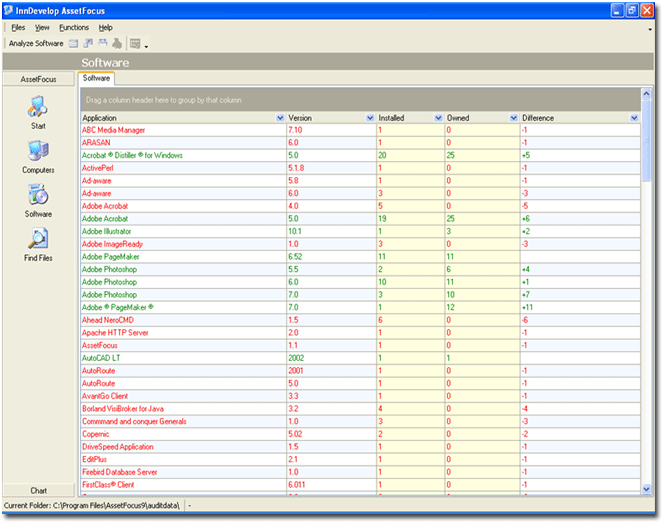The width and height of the screenshot is (666, 524).
Task: Select the Software tab
Action: pyautogui.click(x=96, y=78)
